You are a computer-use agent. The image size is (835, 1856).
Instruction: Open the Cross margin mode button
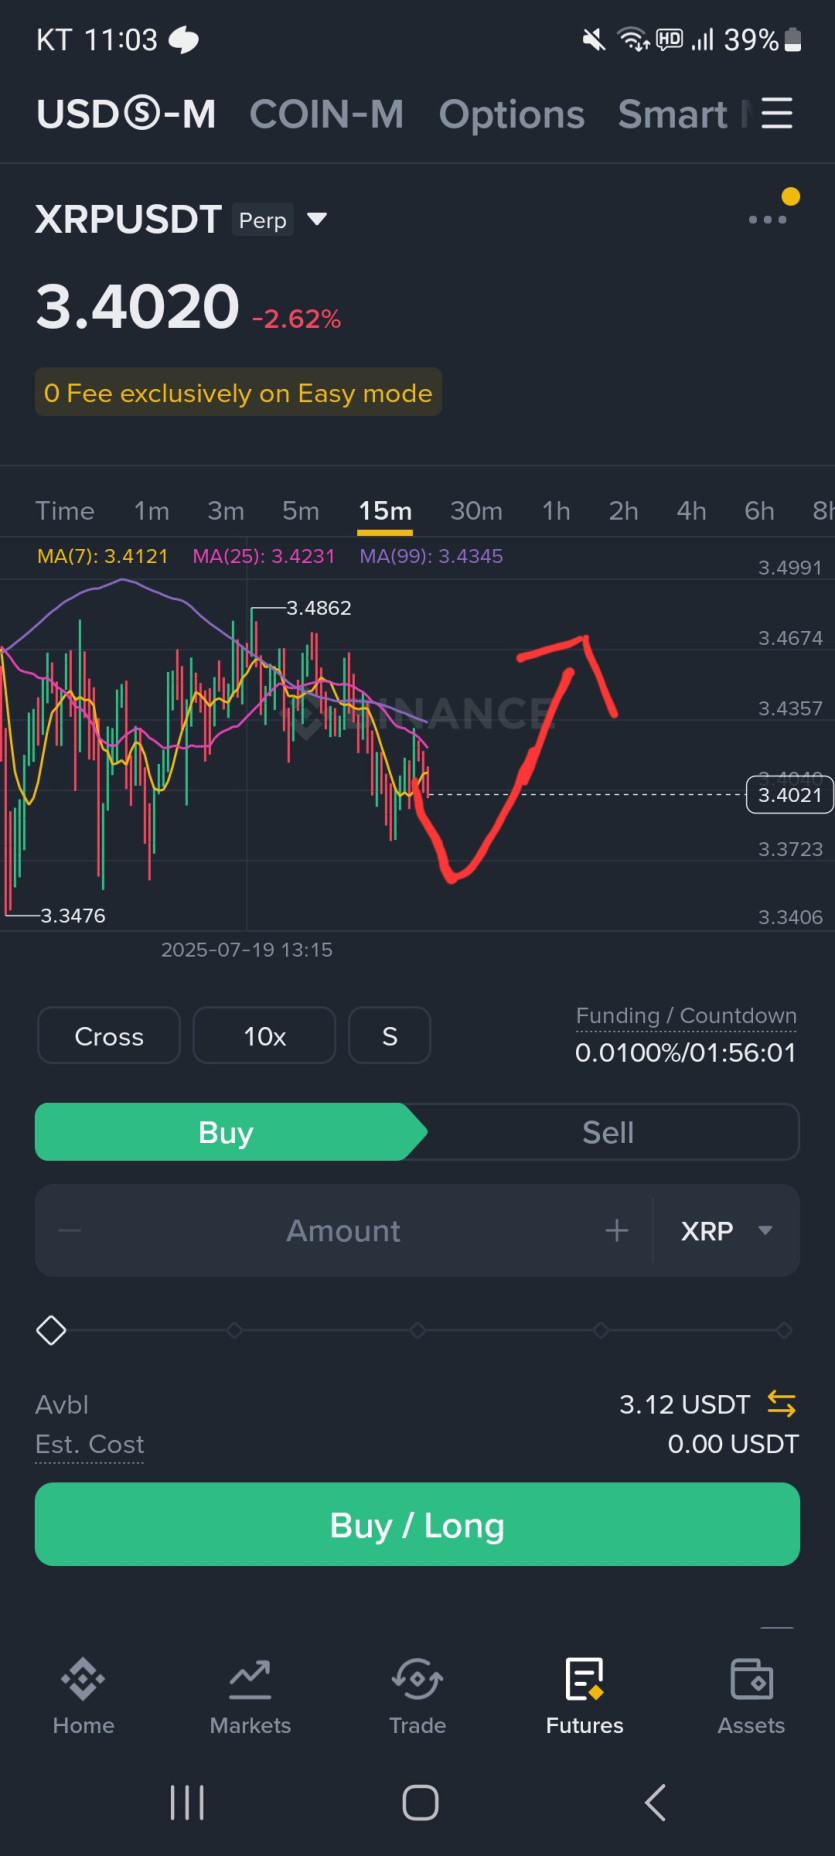(x=109, y=1036)
